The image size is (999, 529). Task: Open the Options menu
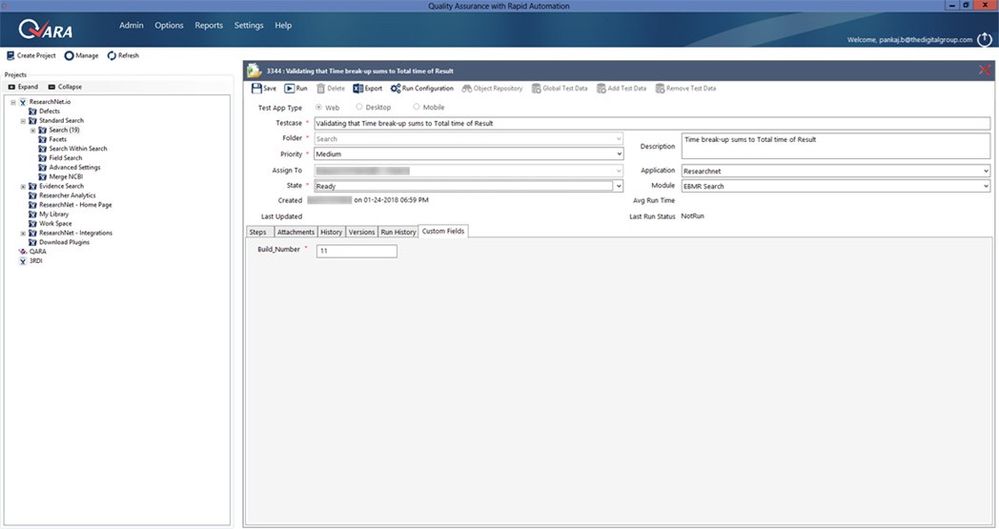pos(169,25)
